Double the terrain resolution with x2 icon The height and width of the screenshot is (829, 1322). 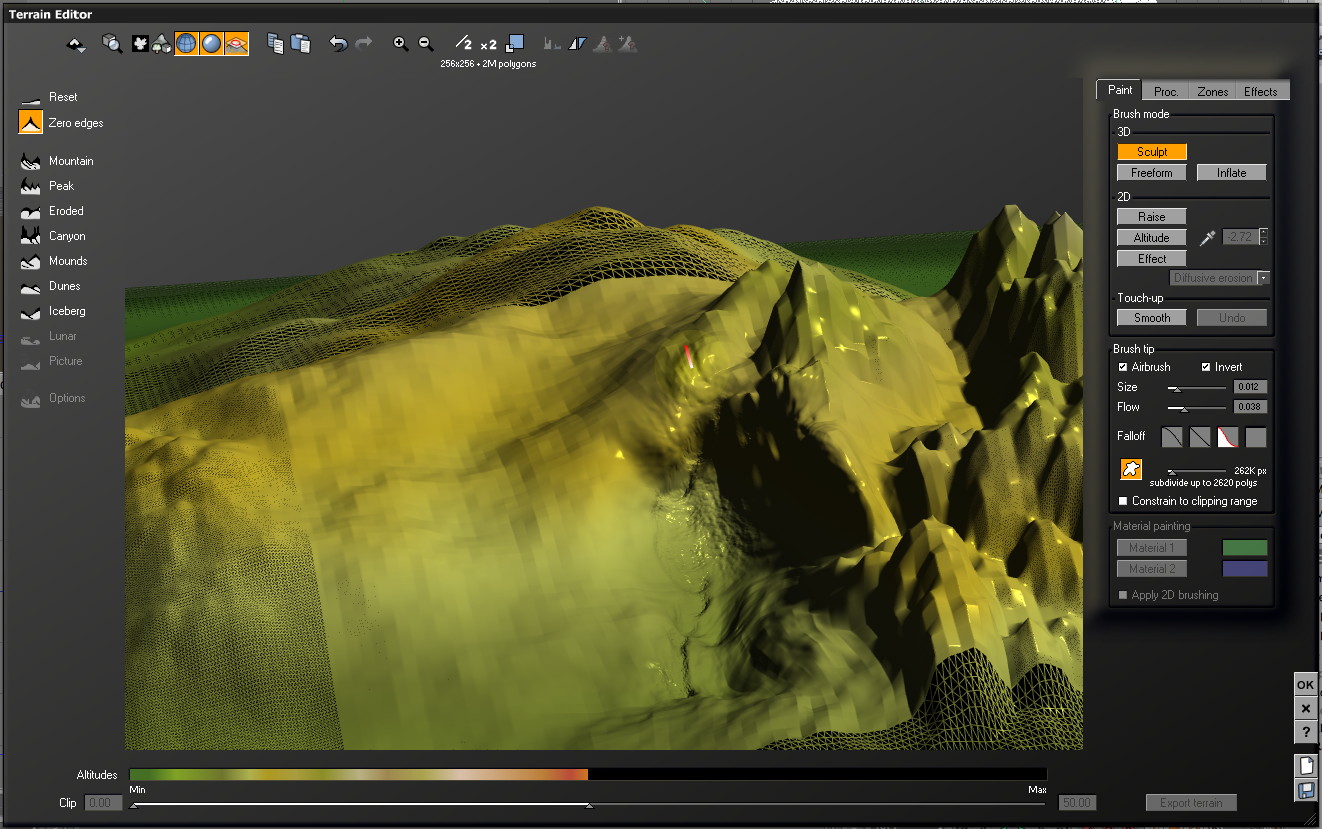point(488,45)
